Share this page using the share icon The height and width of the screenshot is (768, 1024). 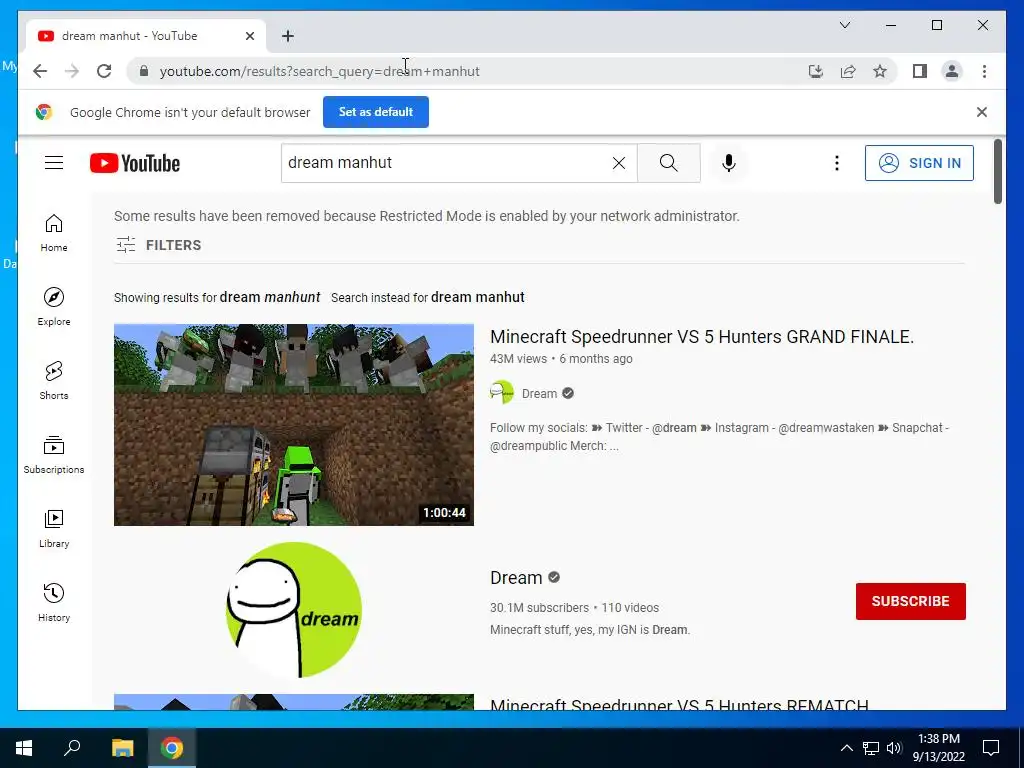(848, 71)
